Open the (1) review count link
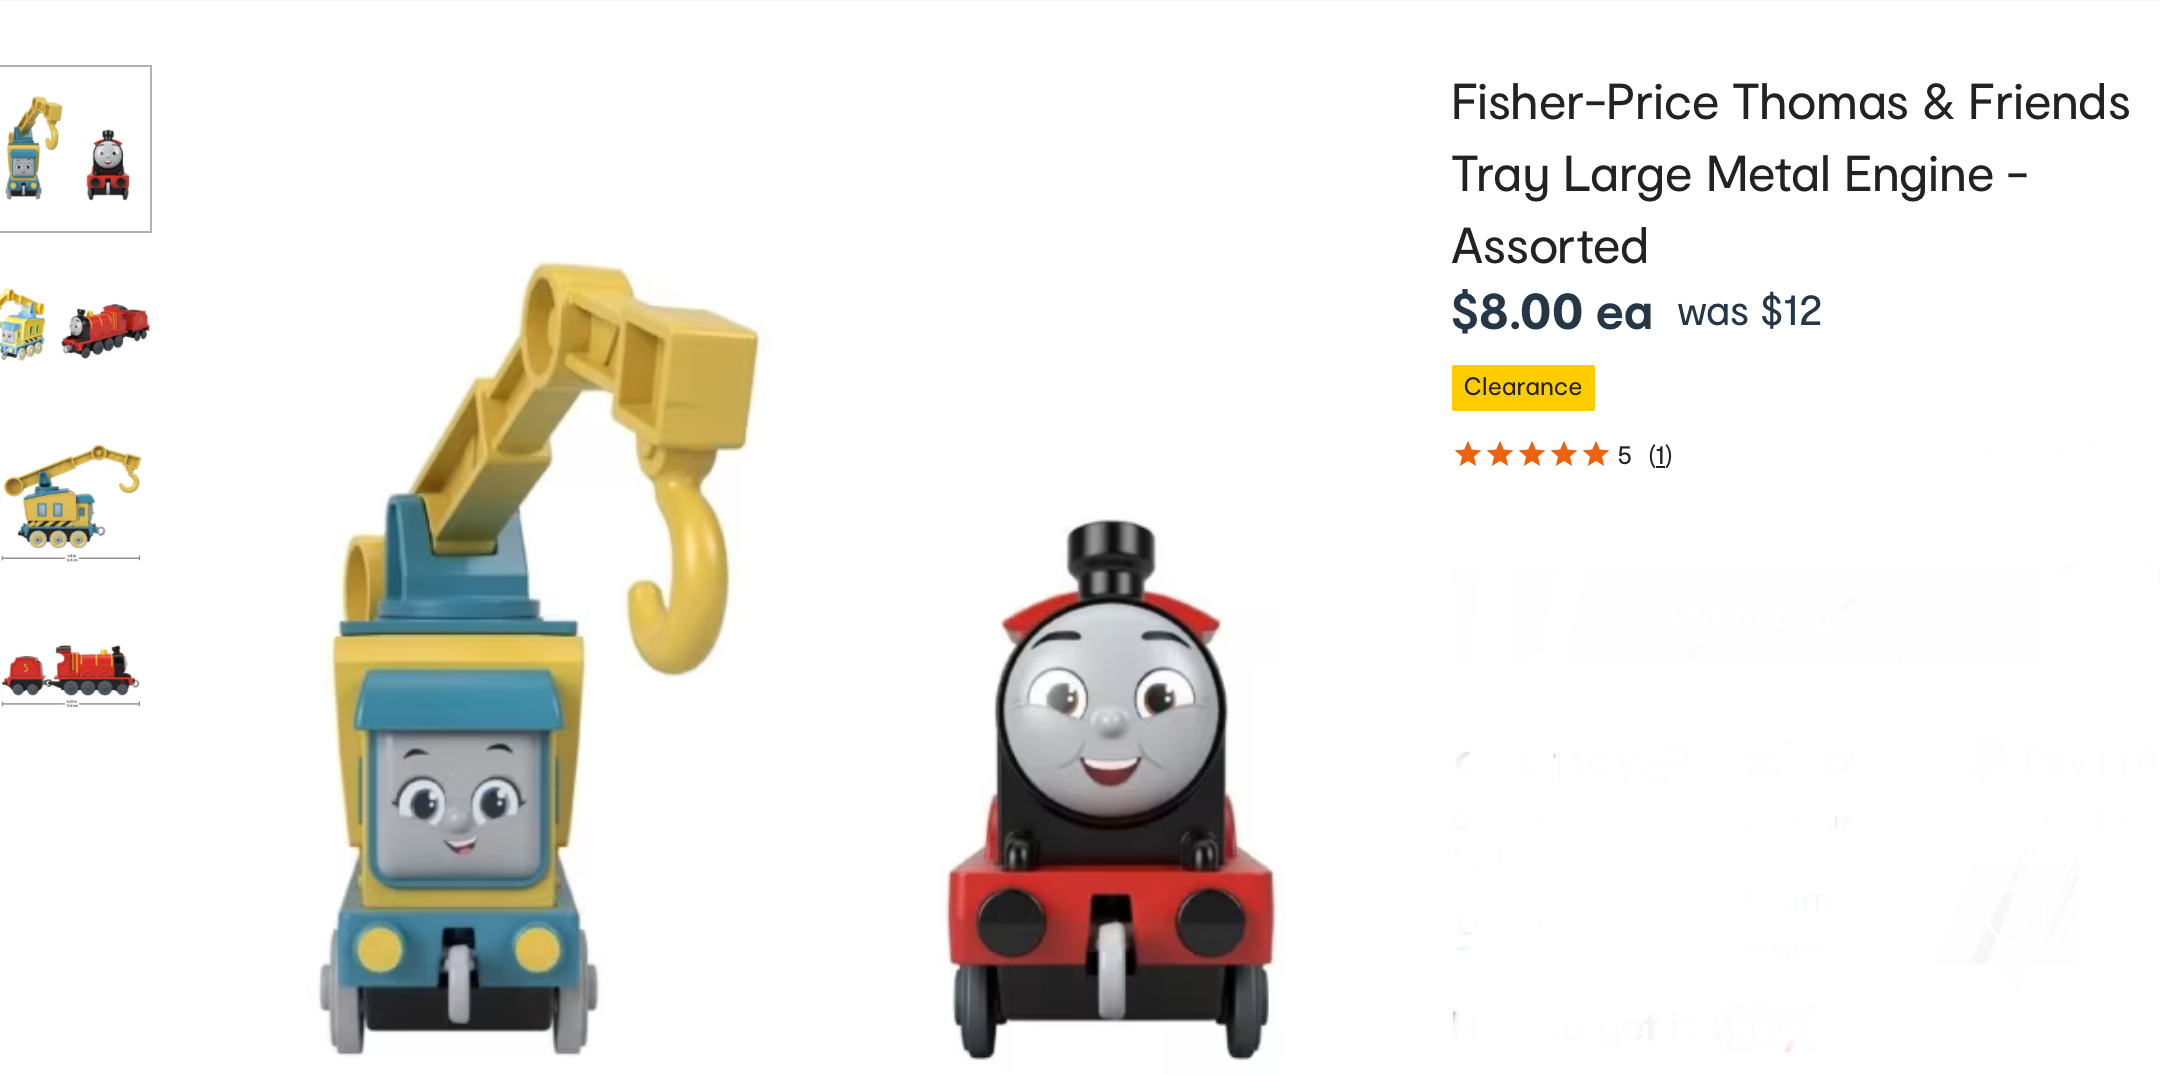The image size is (2160, 1075). pyautogui.click(x=1660, y=456)
